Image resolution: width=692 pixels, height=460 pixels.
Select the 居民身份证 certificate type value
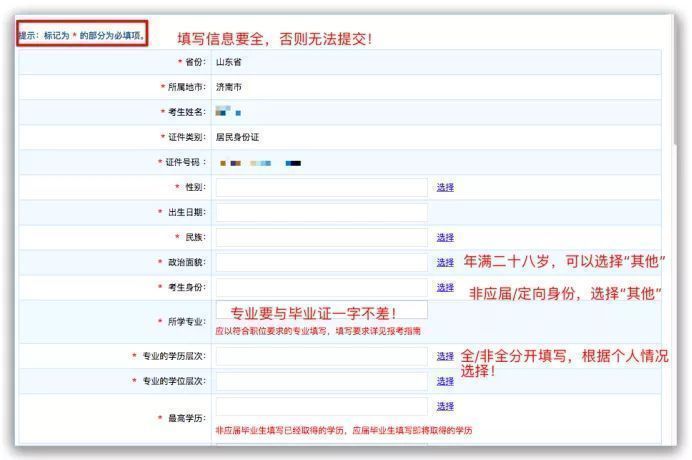(237, 137)
